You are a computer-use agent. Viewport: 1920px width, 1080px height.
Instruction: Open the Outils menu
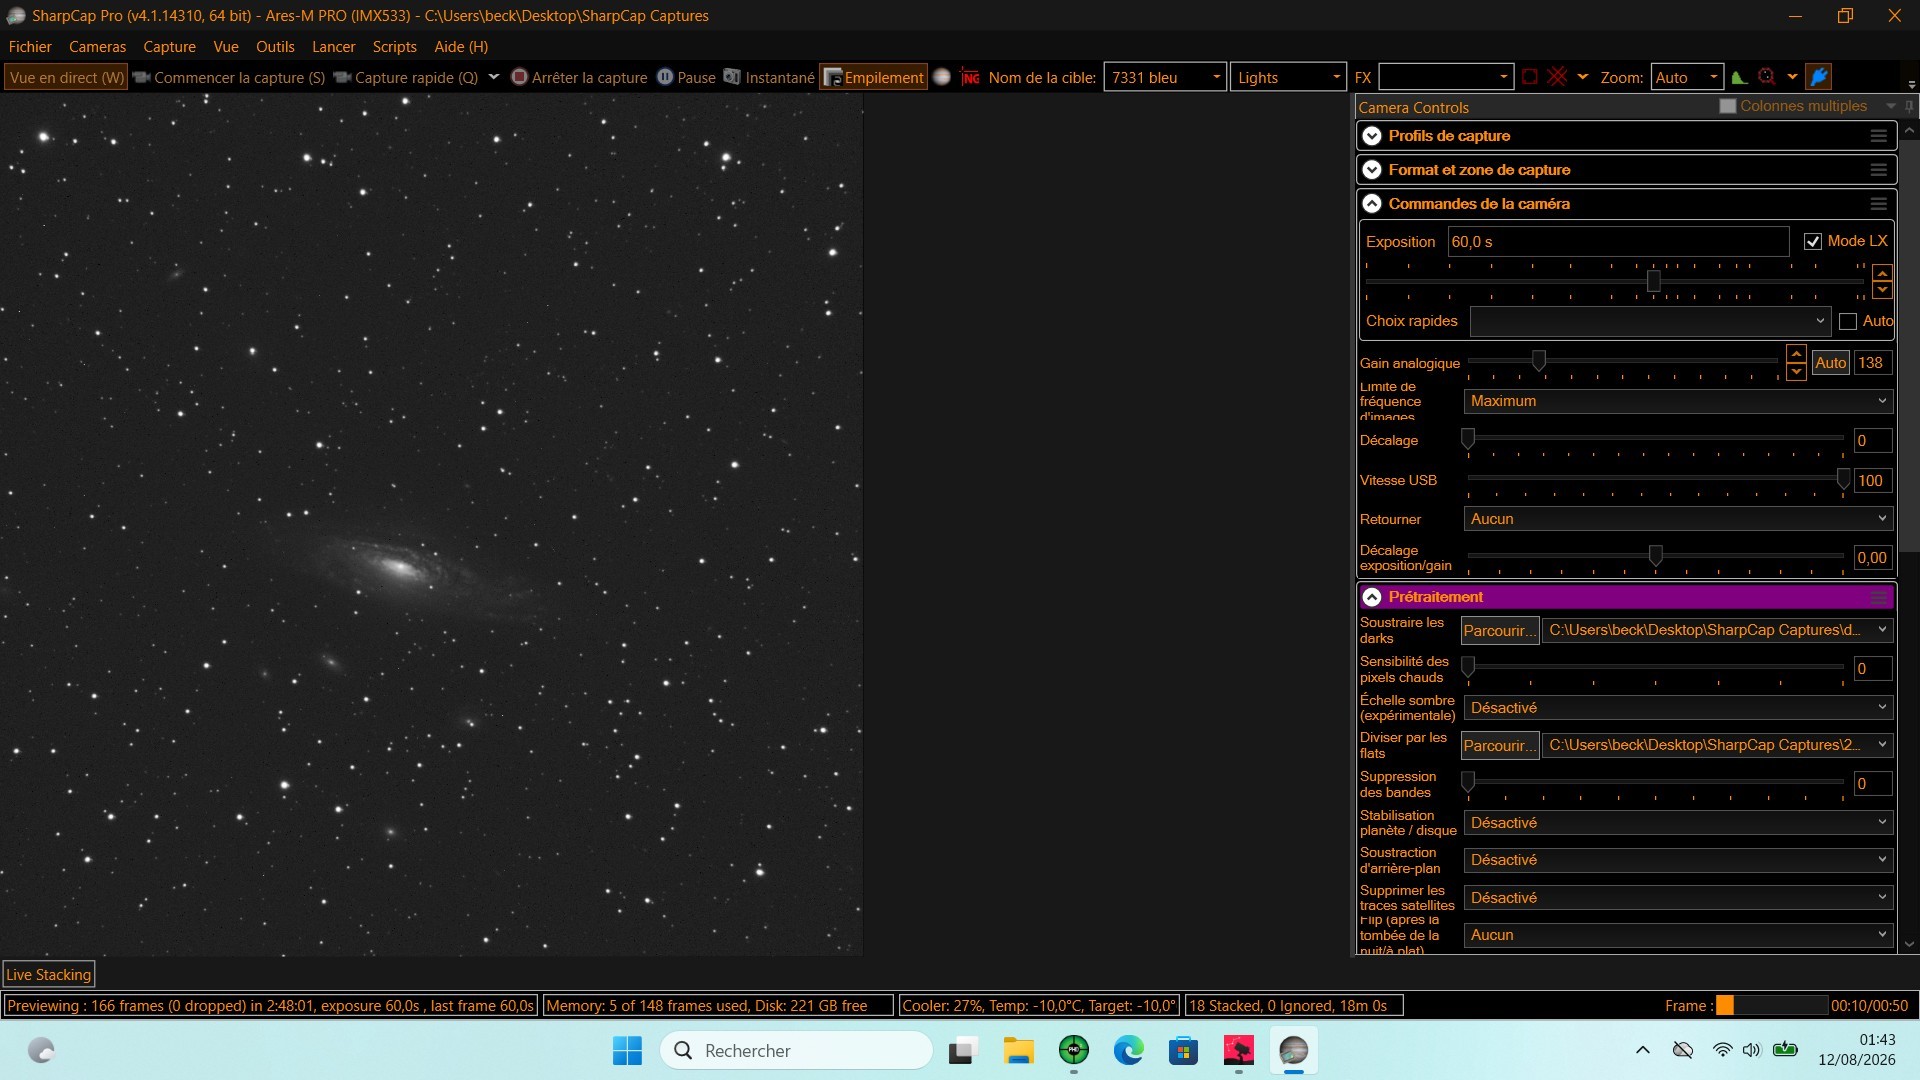pyautogui.click(x=275, y=47)
